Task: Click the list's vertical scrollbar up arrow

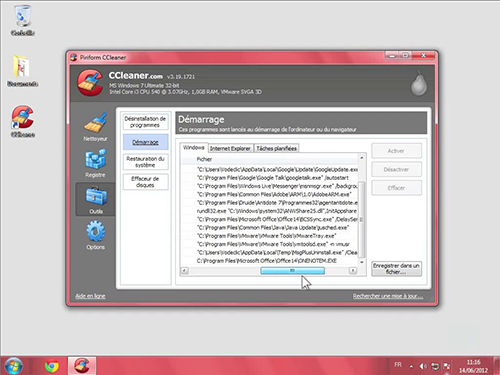Action: click(362, 157)
